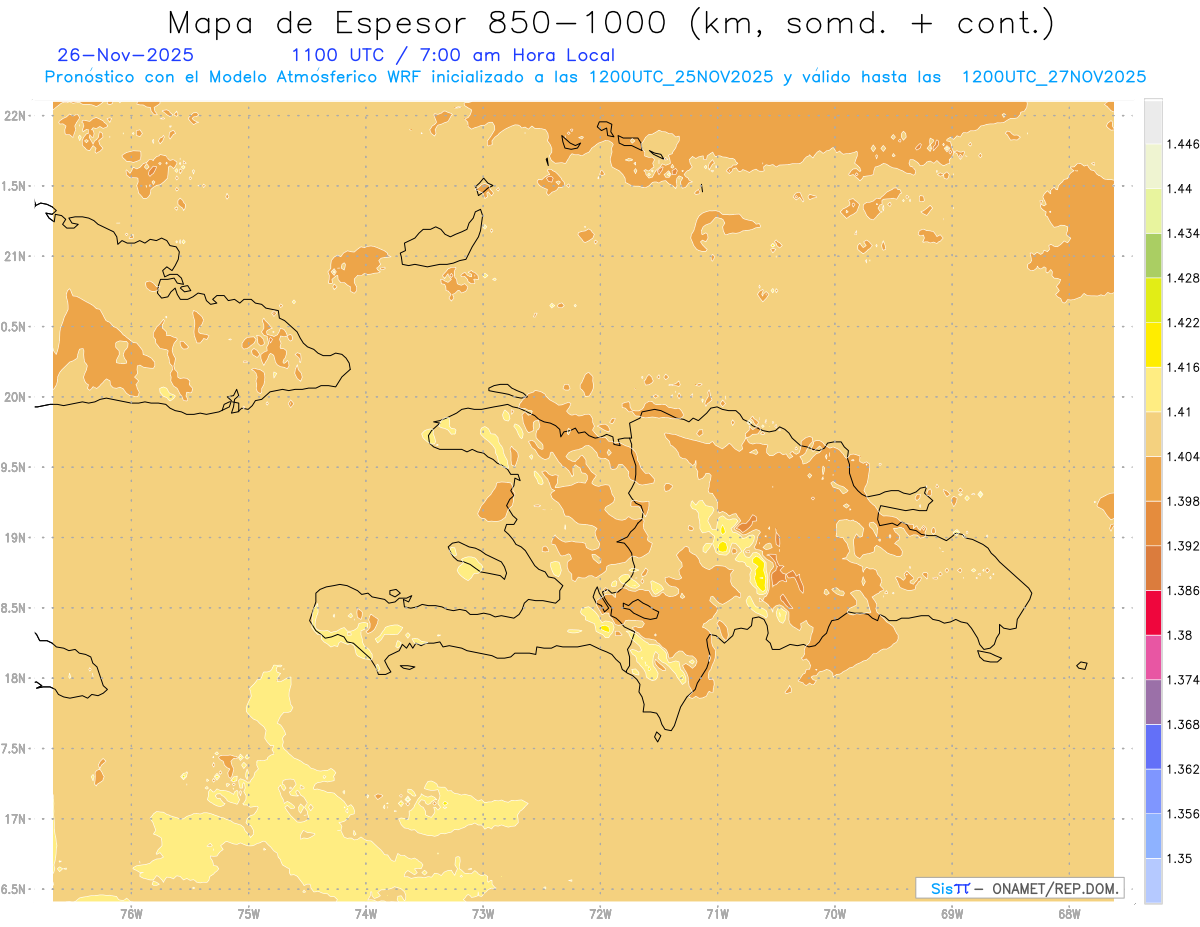
Task: Click the legend value '1.422'
Action: (x=1183, y=322)
